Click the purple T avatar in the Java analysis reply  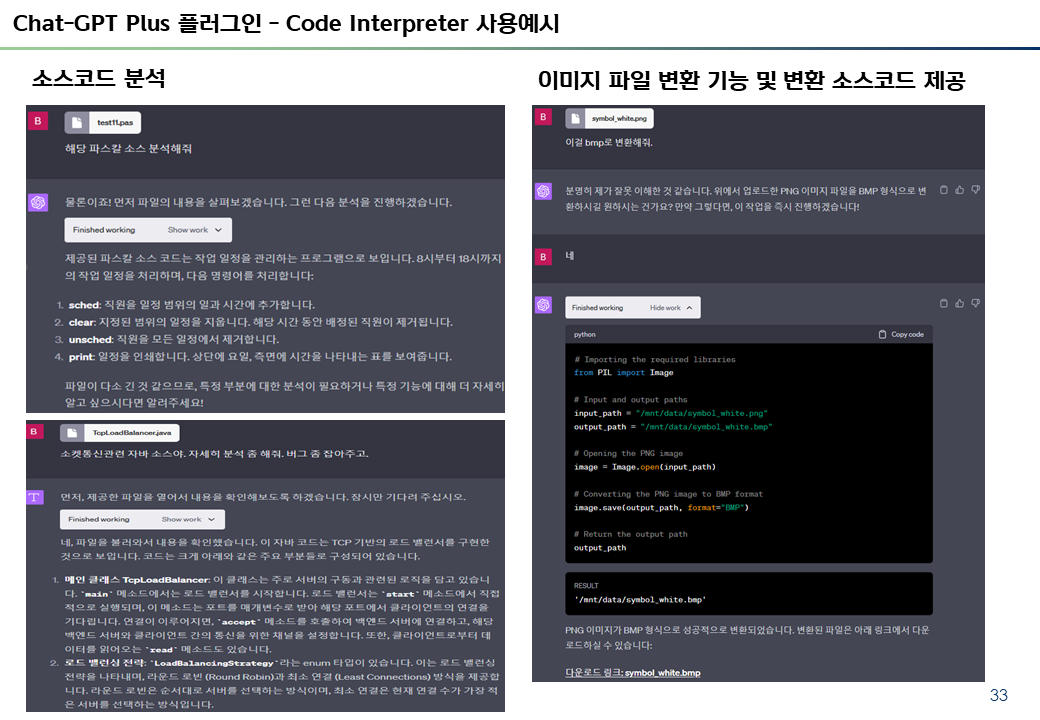point(34,497)
